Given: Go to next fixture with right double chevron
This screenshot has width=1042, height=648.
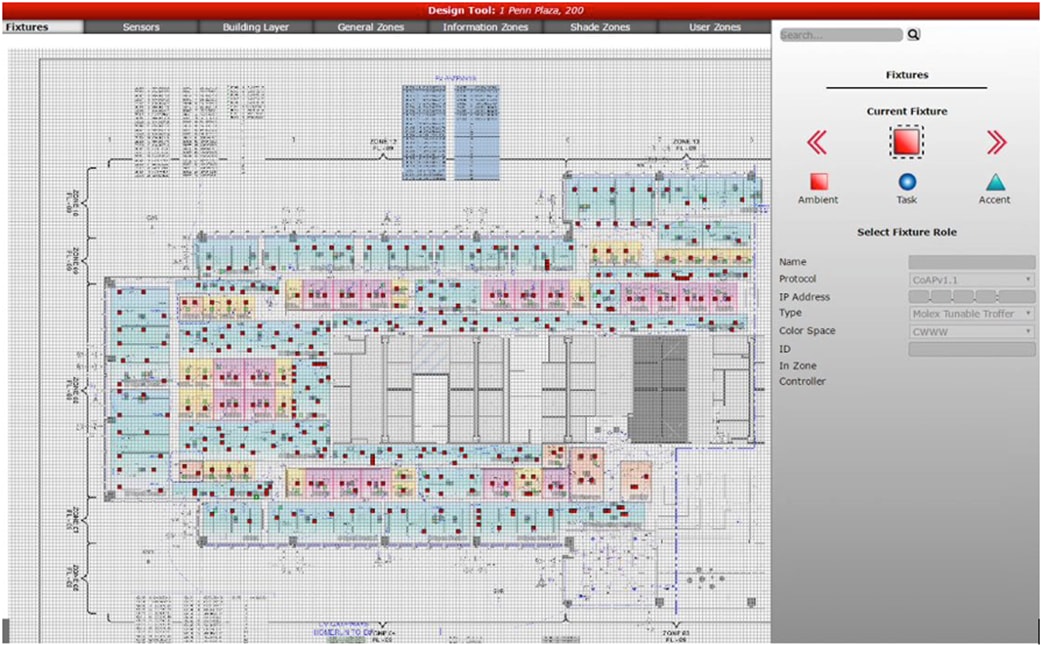Looking at the screenshot, I should coord(996,142).
